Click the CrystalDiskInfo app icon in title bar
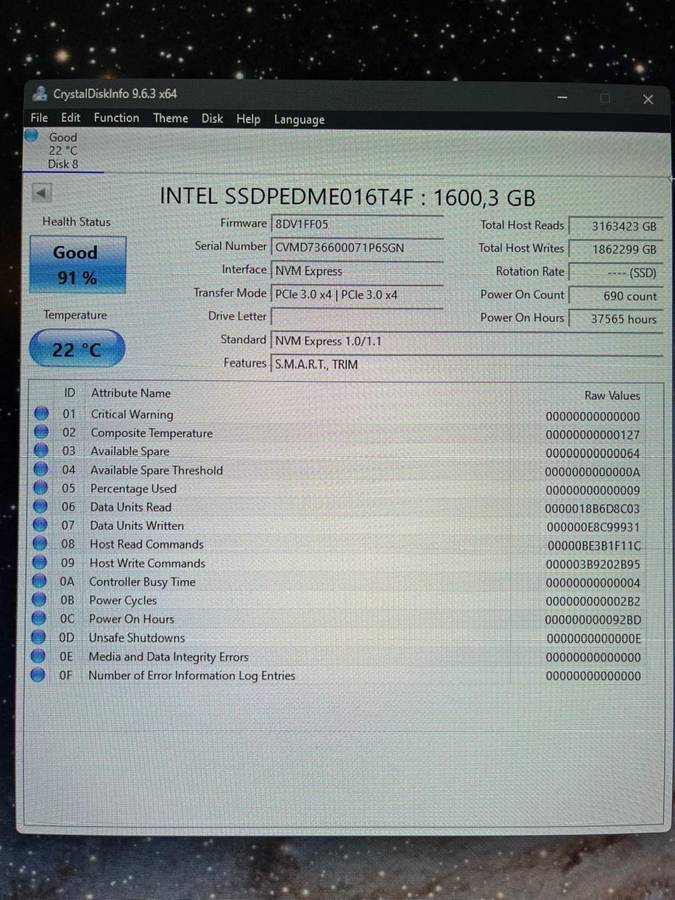 pyautogui.click(x=40, y=93)
